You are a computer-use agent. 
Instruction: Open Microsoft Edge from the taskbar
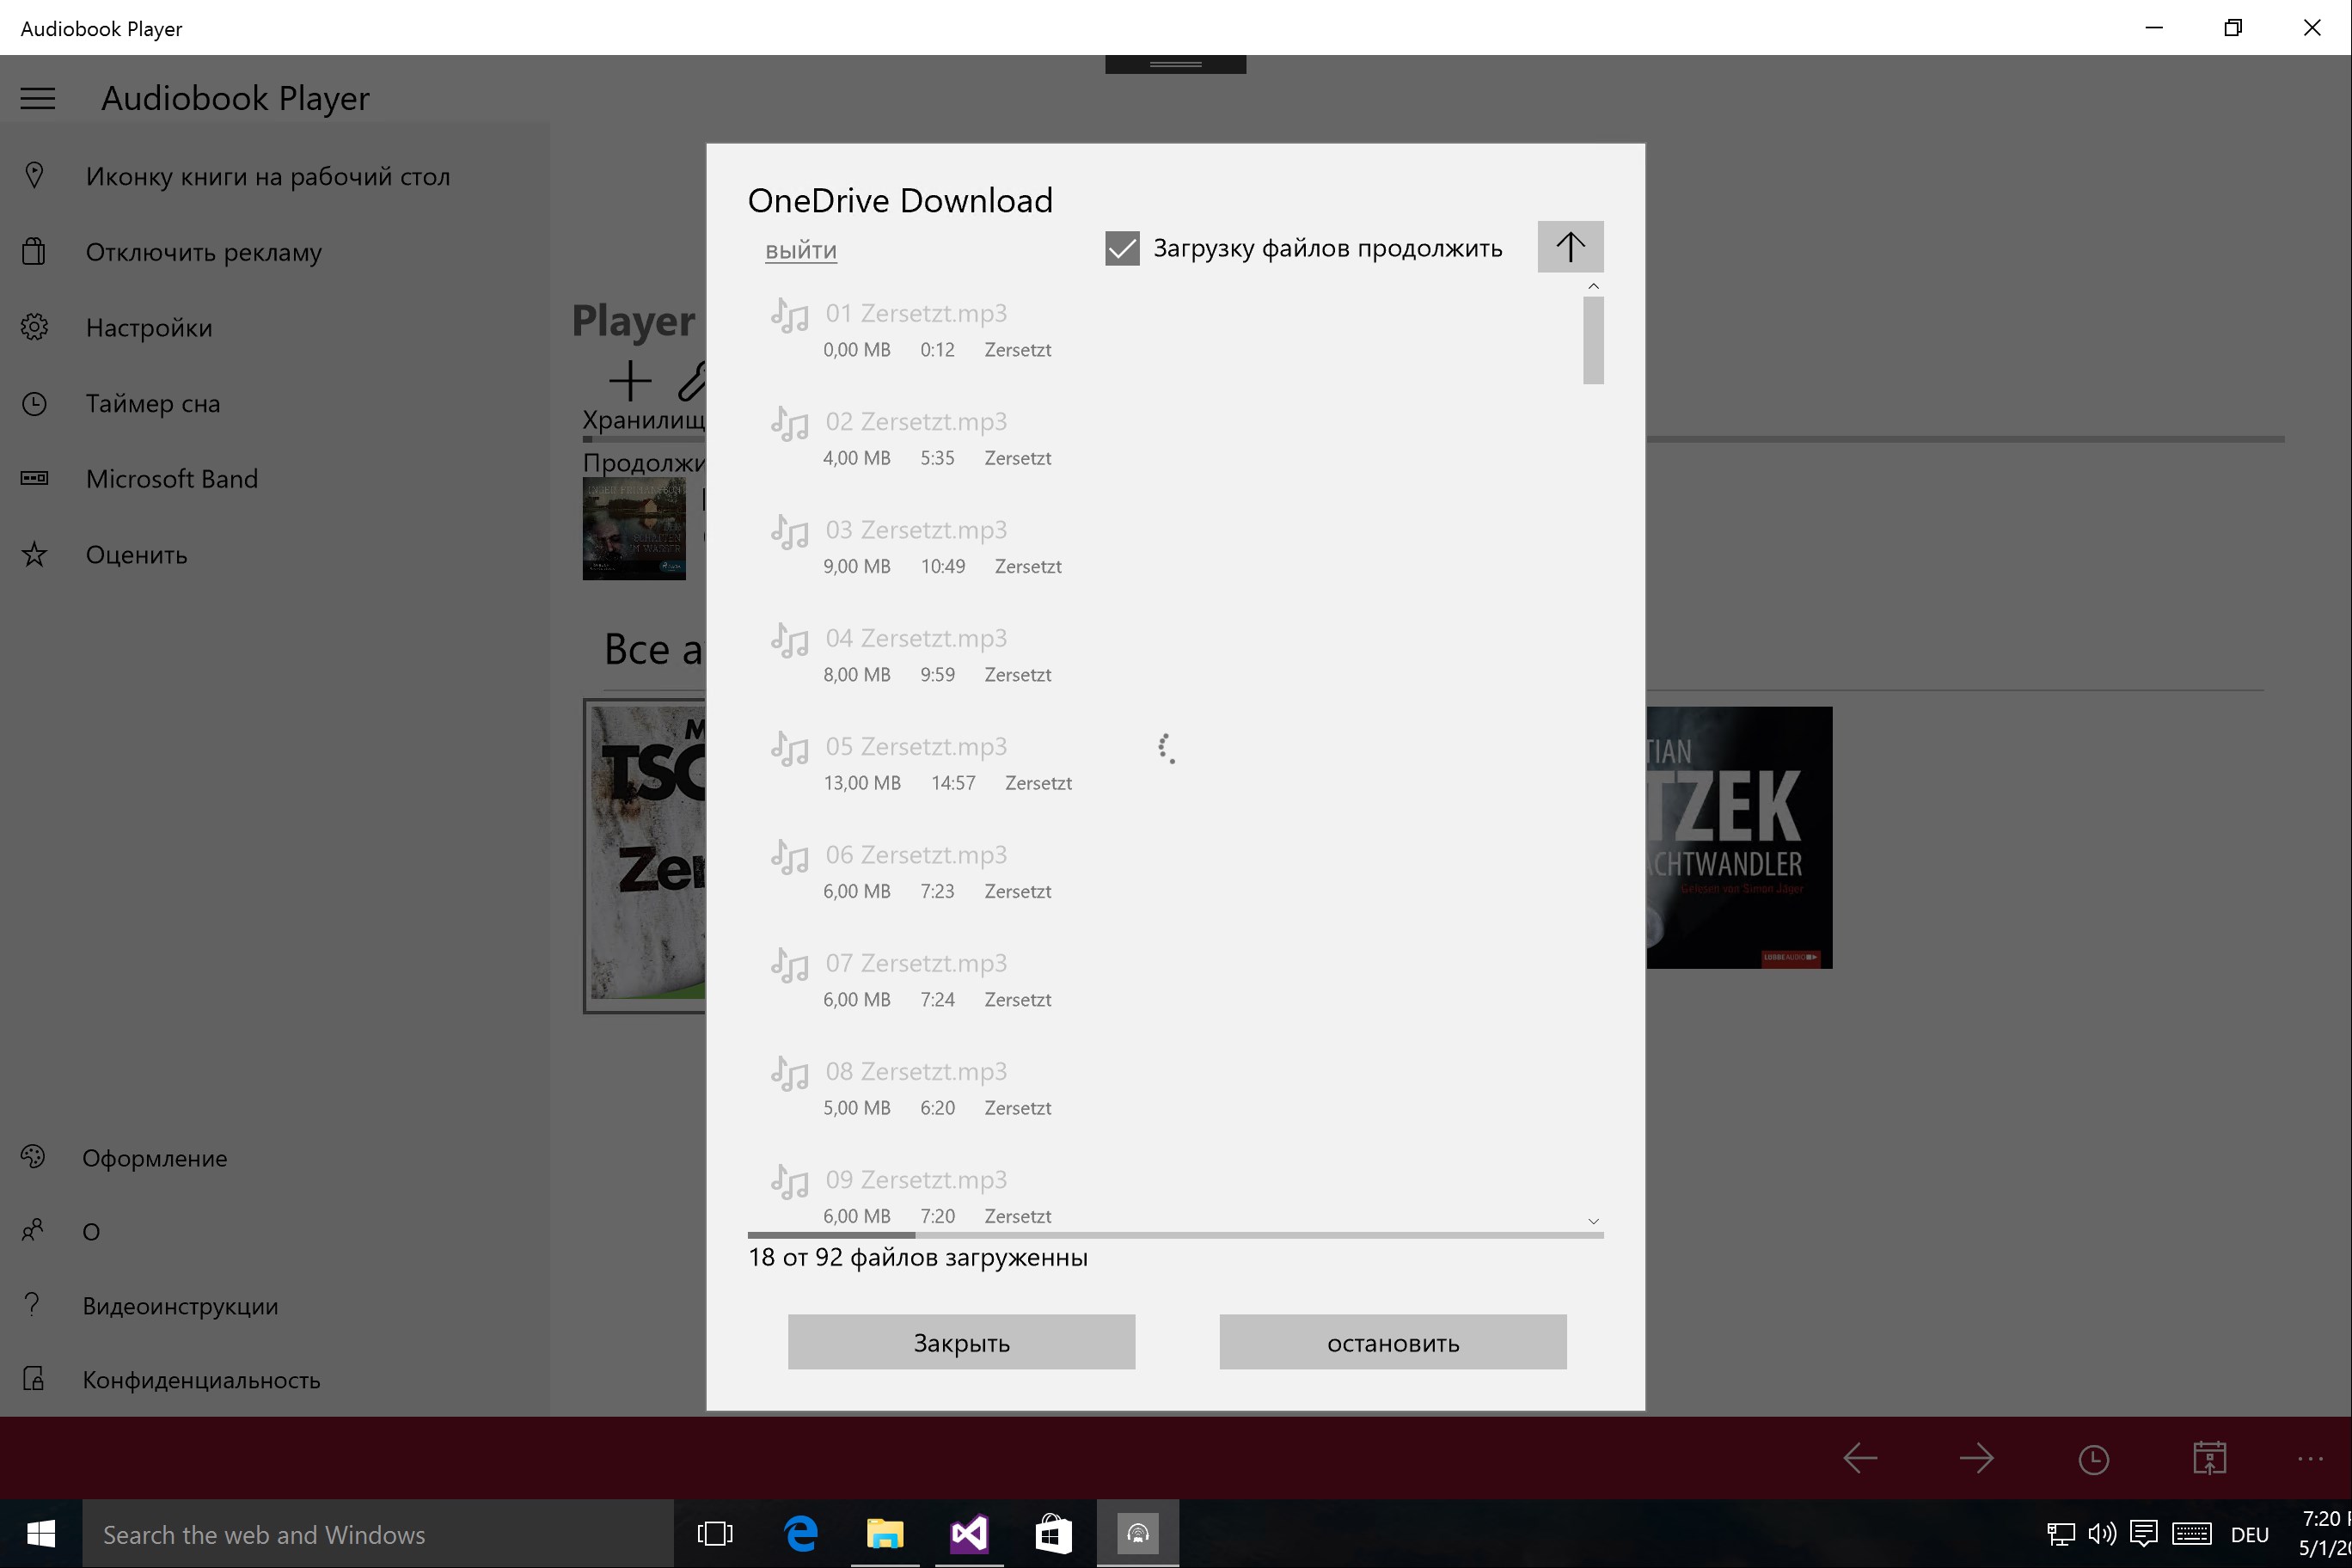pos(801,1533)
